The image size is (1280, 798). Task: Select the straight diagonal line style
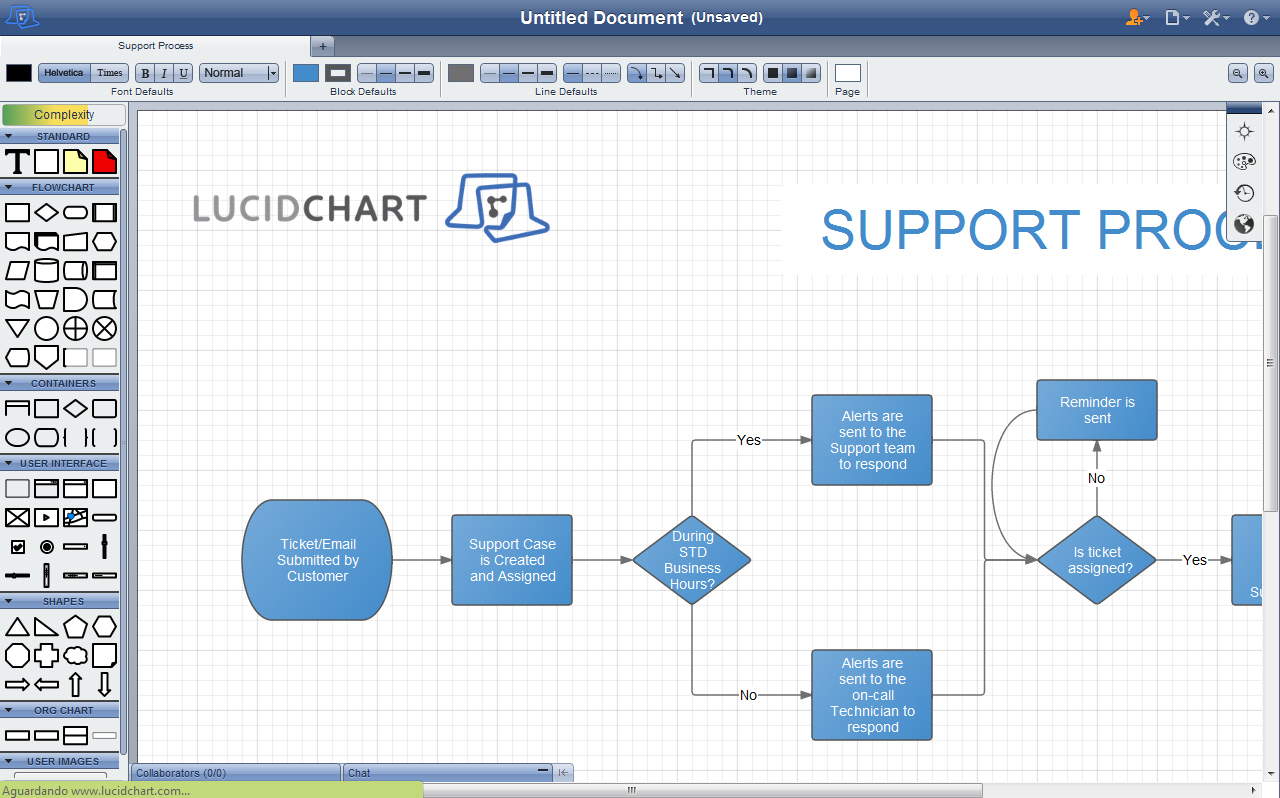point(675,73)
